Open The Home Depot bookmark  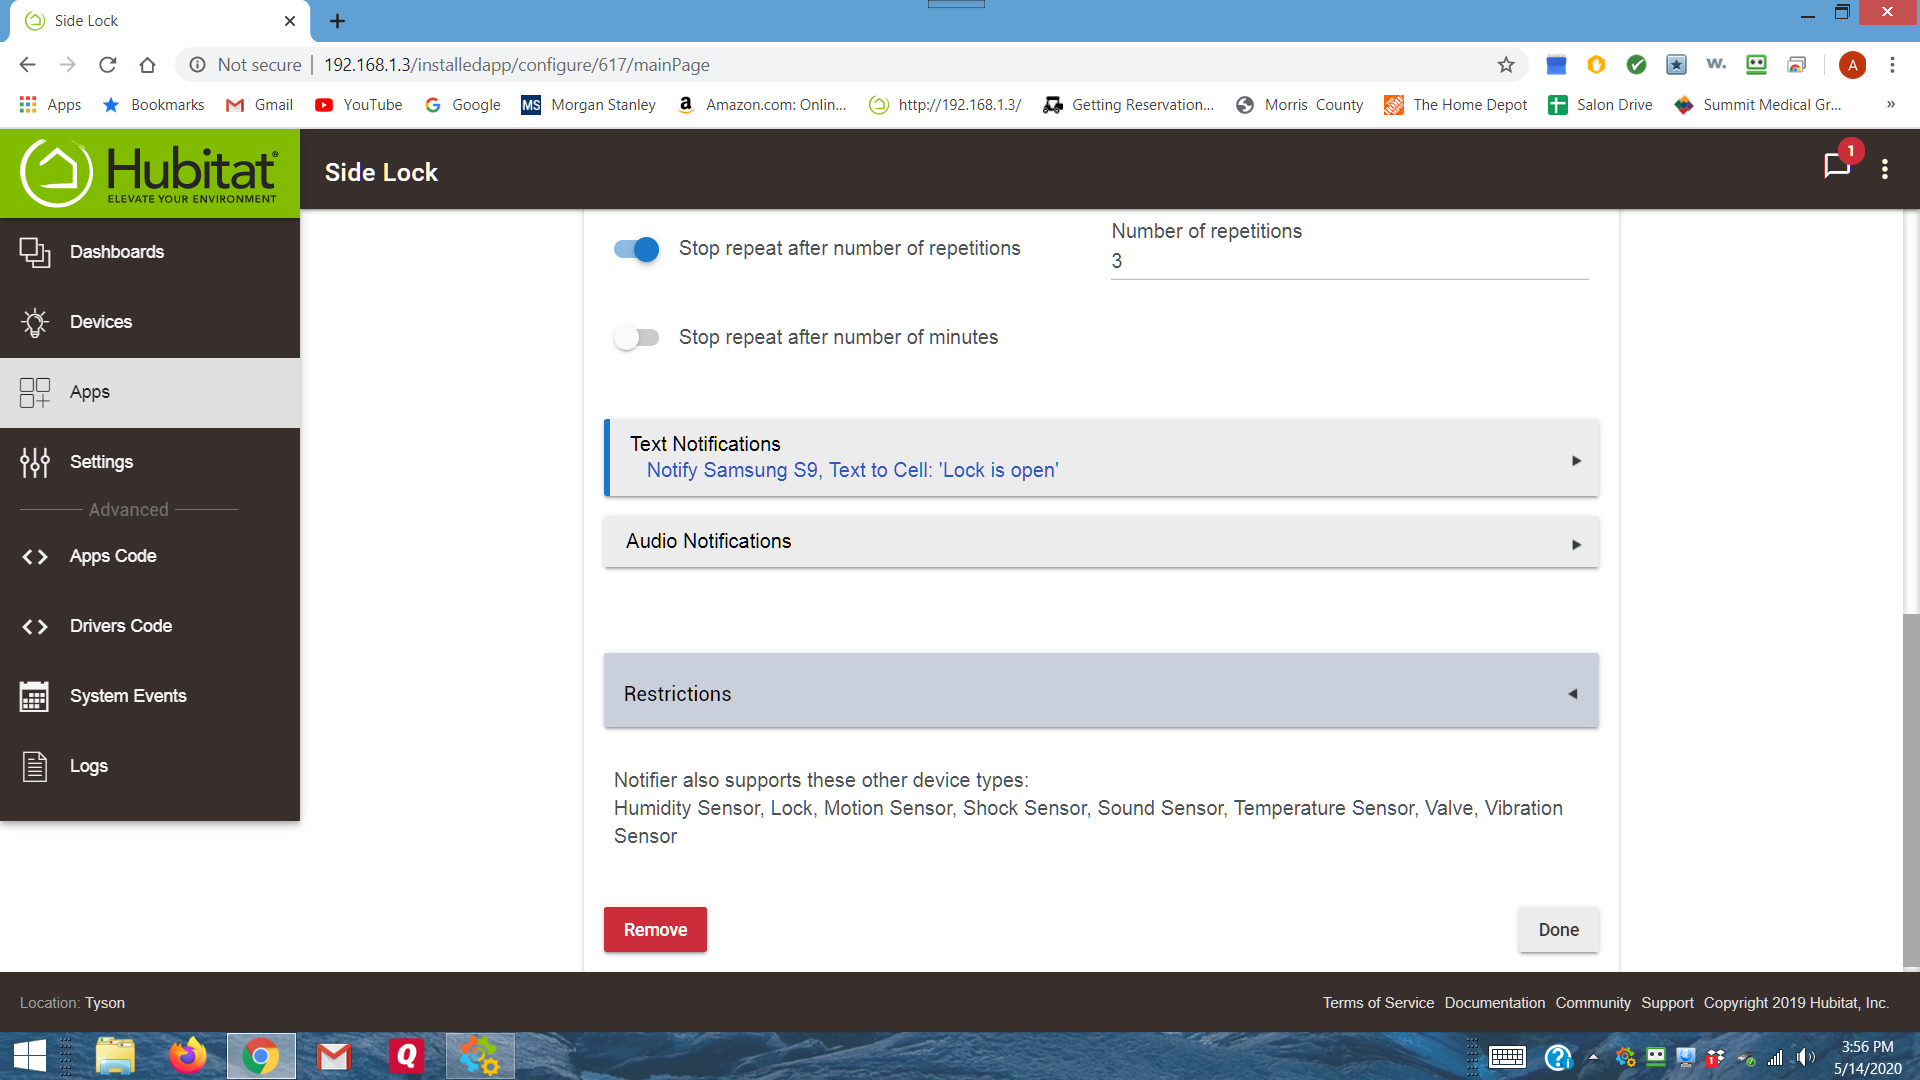pyautogui.click(x=1455, y=105)
